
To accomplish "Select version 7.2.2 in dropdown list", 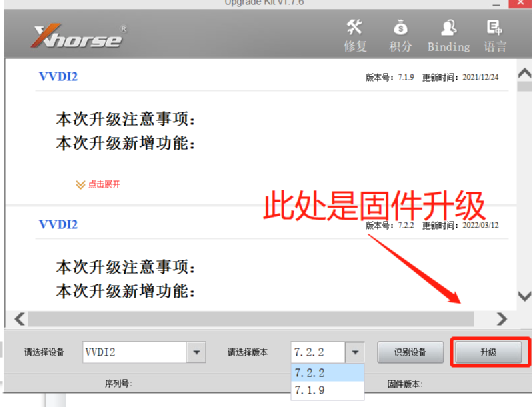I will pos(328,373).
